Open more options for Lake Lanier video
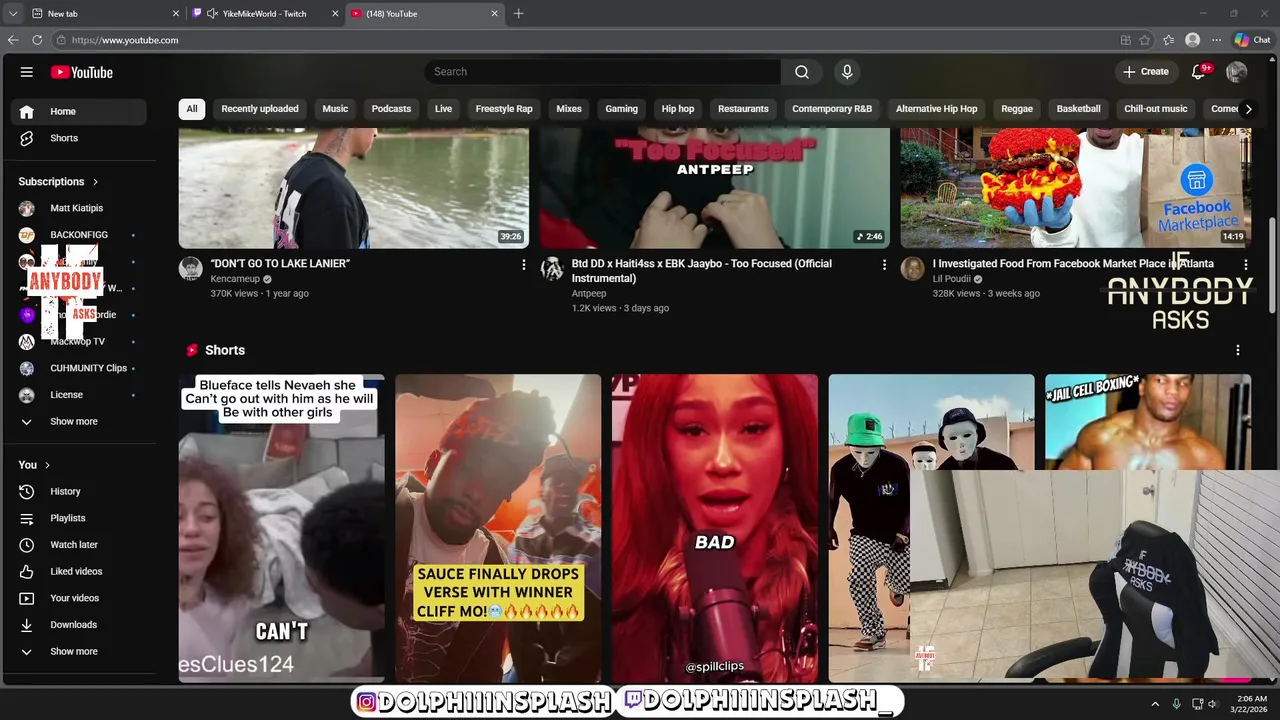Image resolution: width=1280 pixels, height=720 pixels. 523,265
